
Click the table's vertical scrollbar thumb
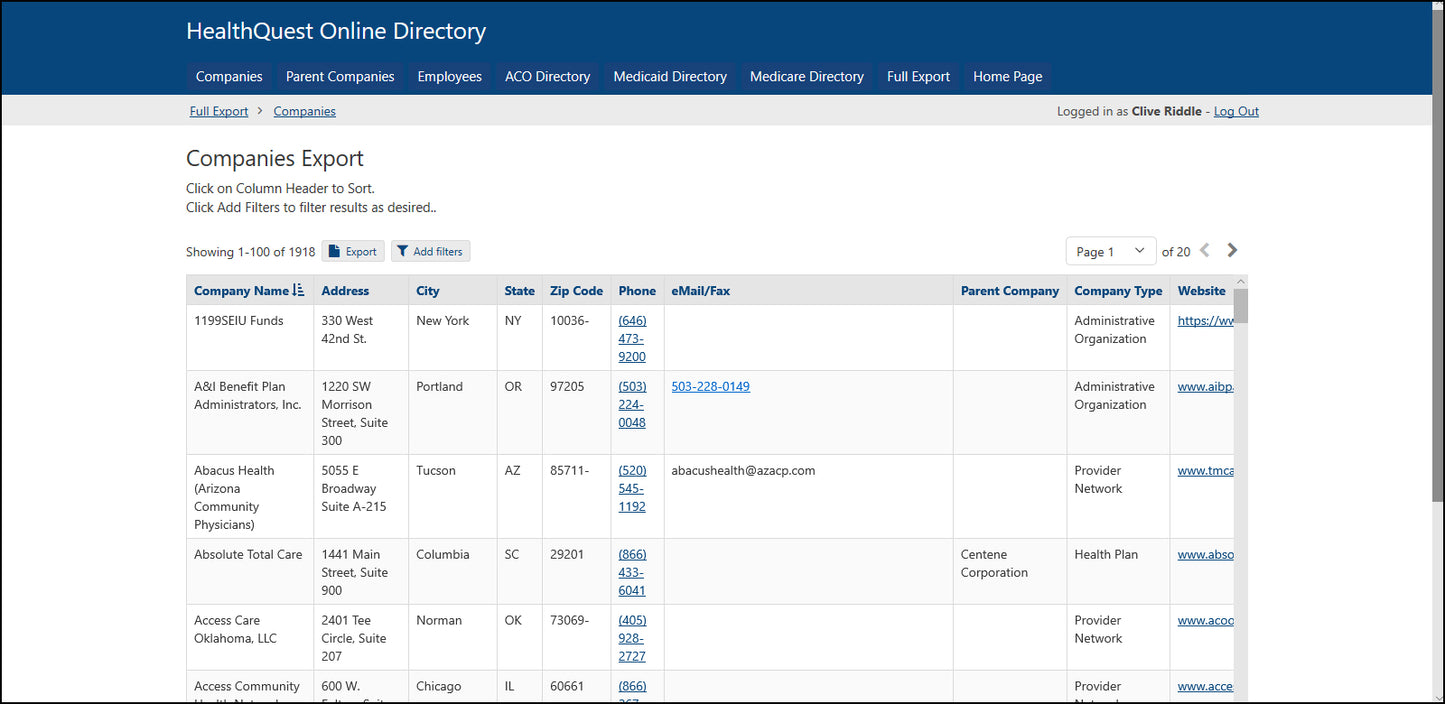tap(1240, 306)
